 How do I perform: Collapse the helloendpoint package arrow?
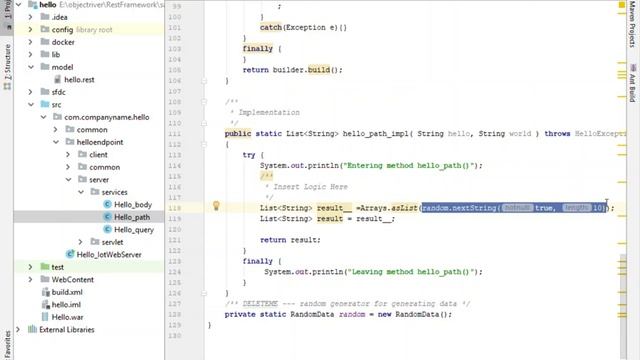click(x=56, y=142)
